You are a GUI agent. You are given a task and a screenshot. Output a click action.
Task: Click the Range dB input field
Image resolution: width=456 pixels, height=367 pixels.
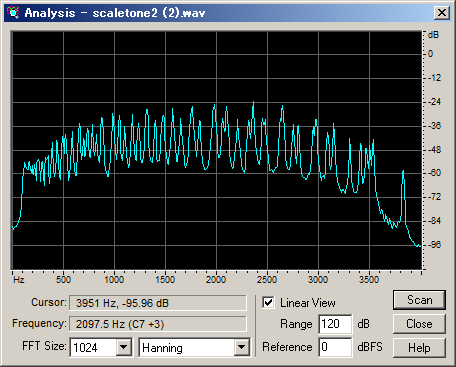coord(335,324)
